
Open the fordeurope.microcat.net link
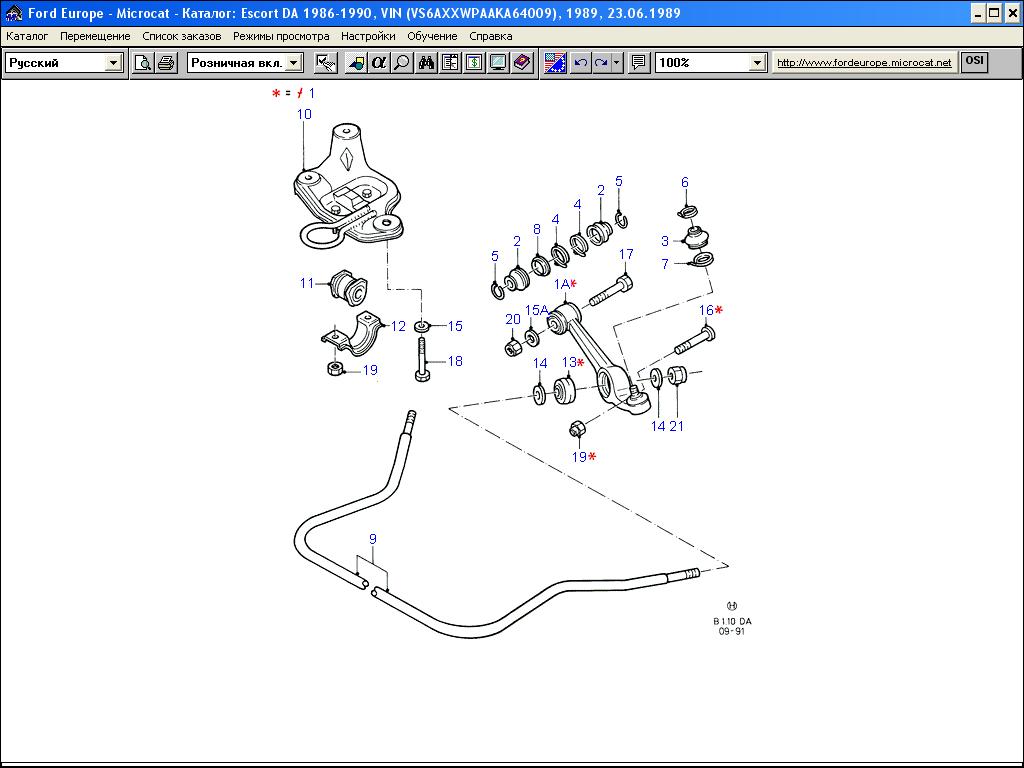tap(864, 63)
